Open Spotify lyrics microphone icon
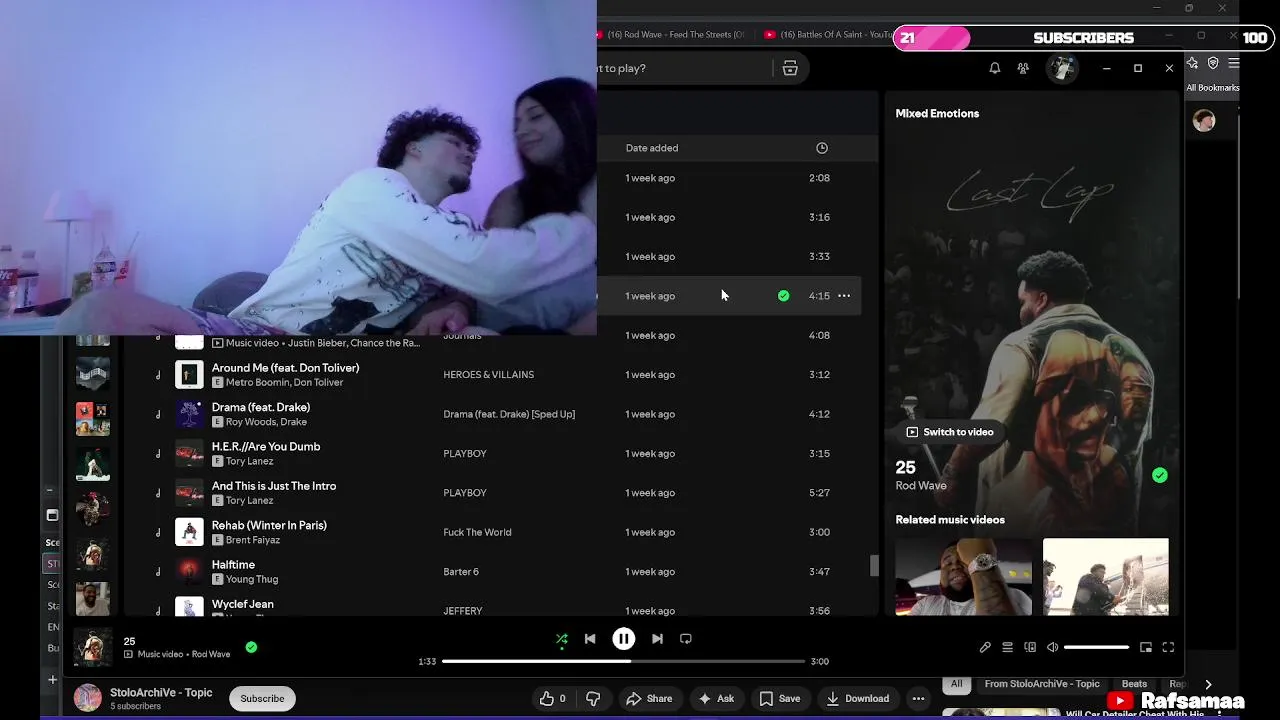1280x720 pixels. pyautogui.click(x=985, y=648)
